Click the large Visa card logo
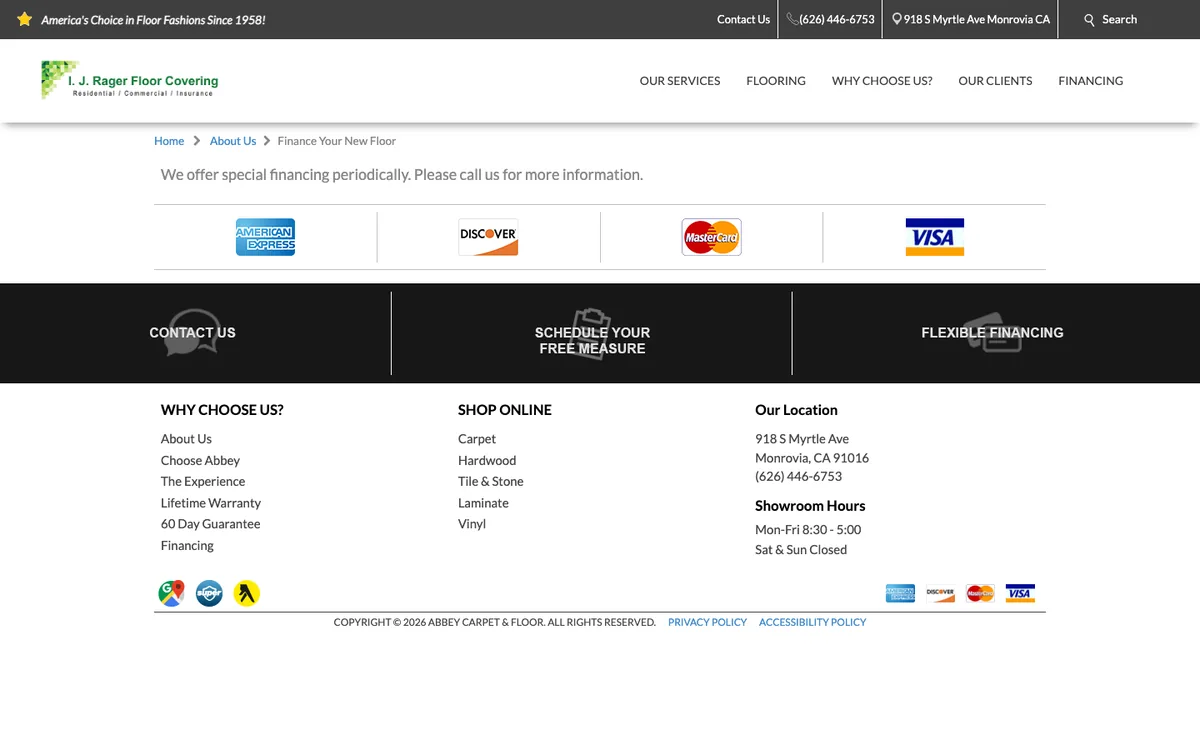This screenshot has width=1200, height=750. (934, 237)
